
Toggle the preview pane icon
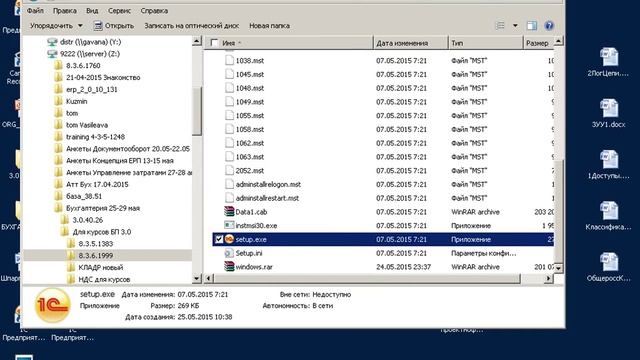[531, 26]
